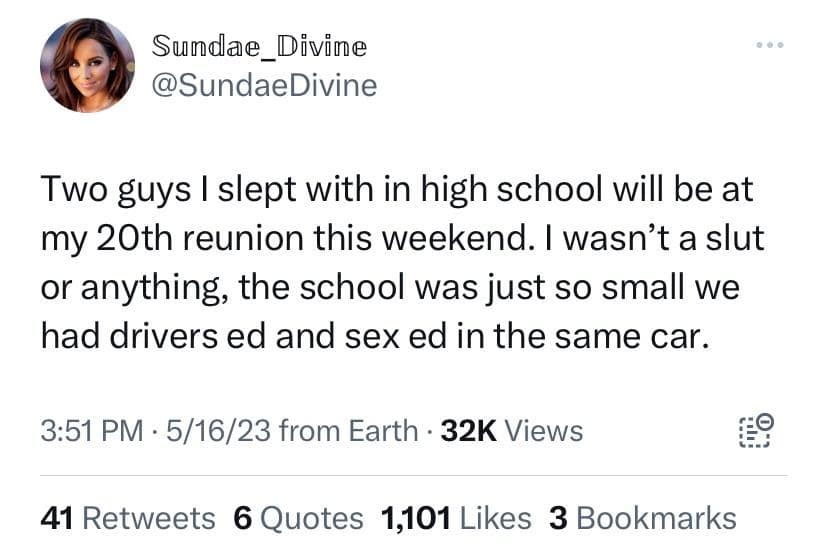Image resolution: width=828 pixels, height=560 pixels.
Task: Open the @SundaeDivine handle link
Action: [x=263, y=86]
